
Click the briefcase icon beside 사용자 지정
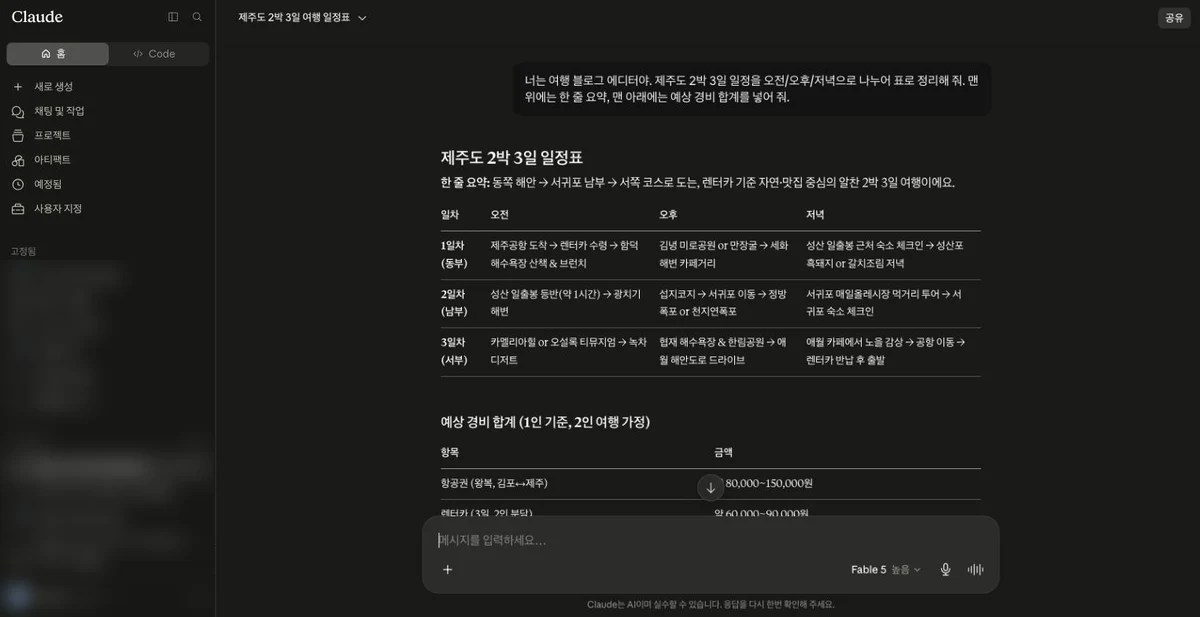17,209
